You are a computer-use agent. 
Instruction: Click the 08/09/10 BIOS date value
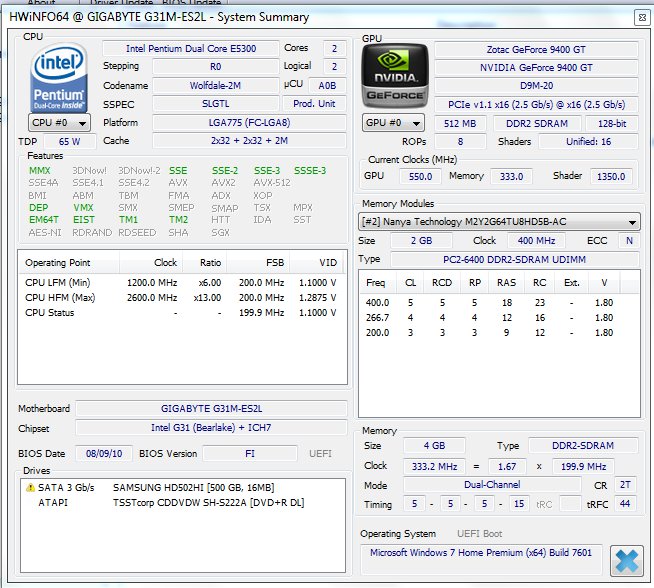104,453
